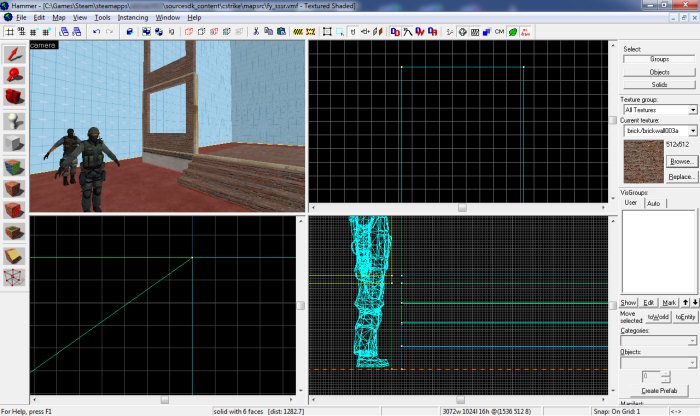Select the Entity tool

tap(14, 121)
